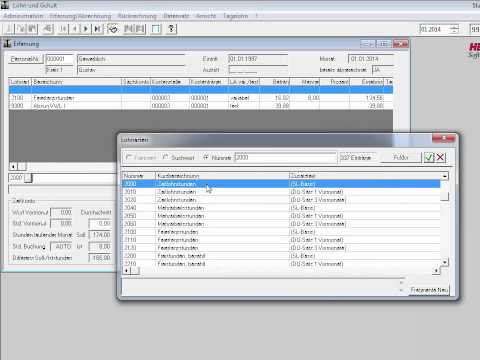
Task: Open lookup button beside 2000 field
Action: 29,178
